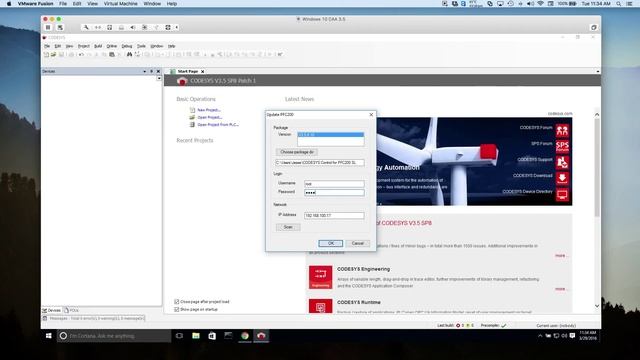Click the VMware settings wrench icon
This screenshot has width=640, height=360.
(x=86, y=27)
